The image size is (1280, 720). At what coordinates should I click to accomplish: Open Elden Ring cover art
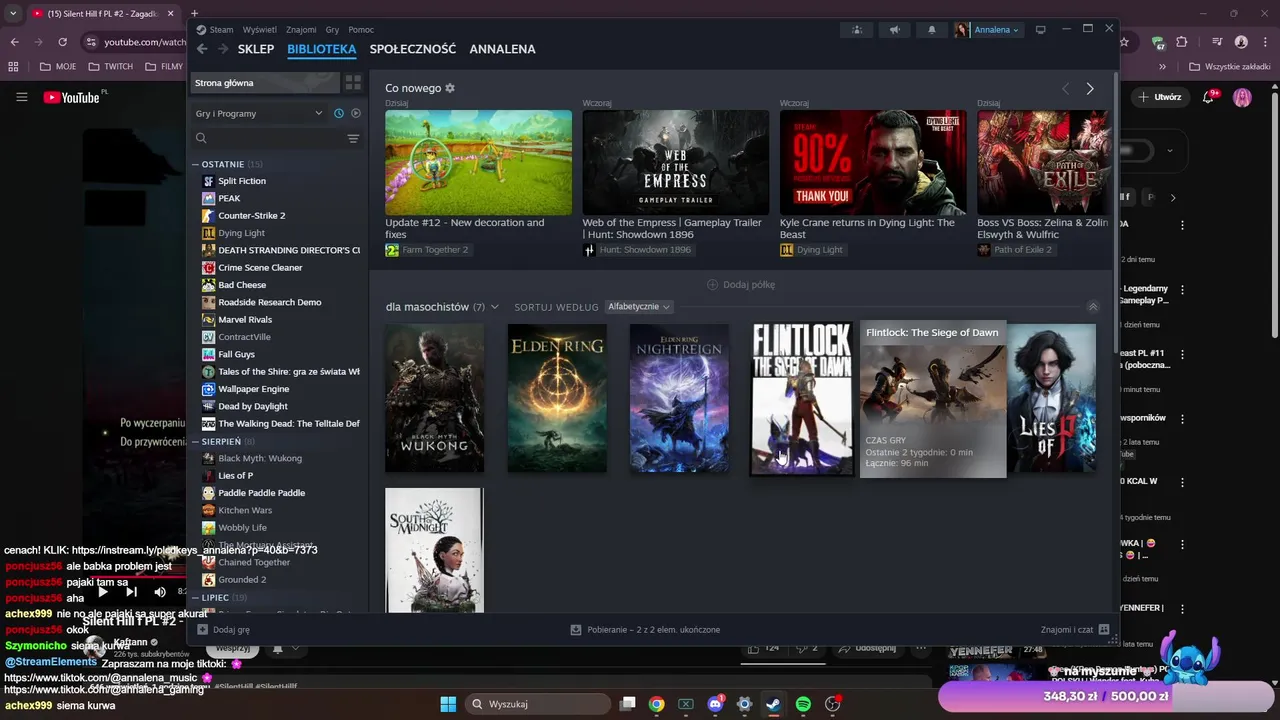(x=557, y=398)
